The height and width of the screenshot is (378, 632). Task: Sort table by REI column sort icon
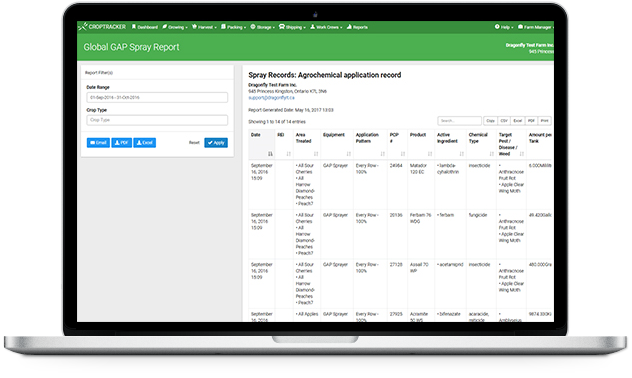(289, 154)
